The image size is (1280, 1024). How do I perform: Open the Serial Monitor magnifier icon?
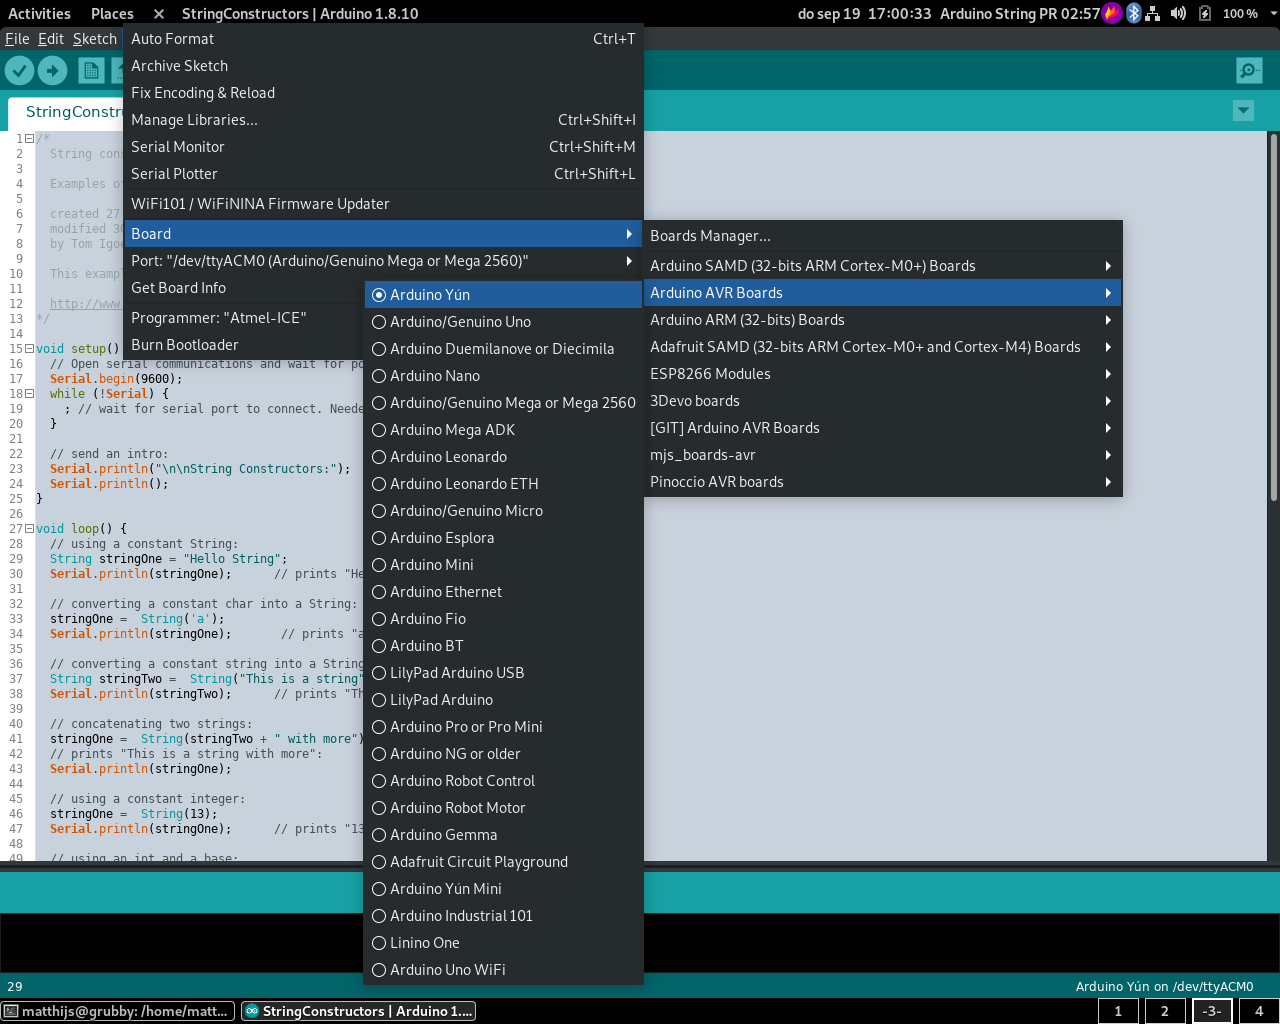click(1249, 70)
